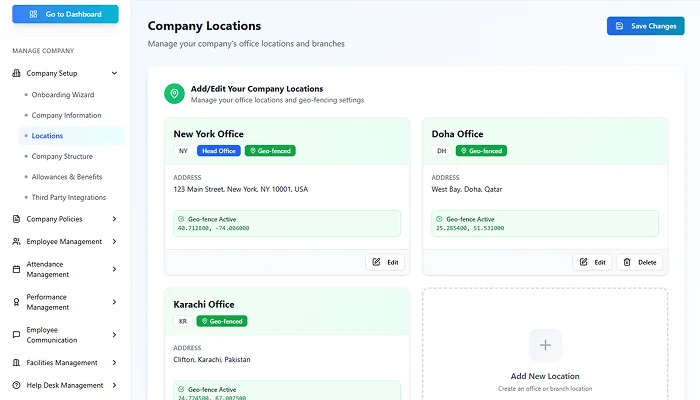Expand the Attendance Management menu

click(115, 268)
